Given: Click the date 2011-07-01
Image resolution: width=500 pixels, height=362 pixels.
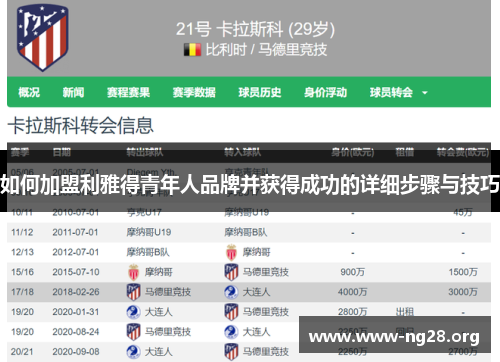Looking at the screenshot, I should point(75,232).
